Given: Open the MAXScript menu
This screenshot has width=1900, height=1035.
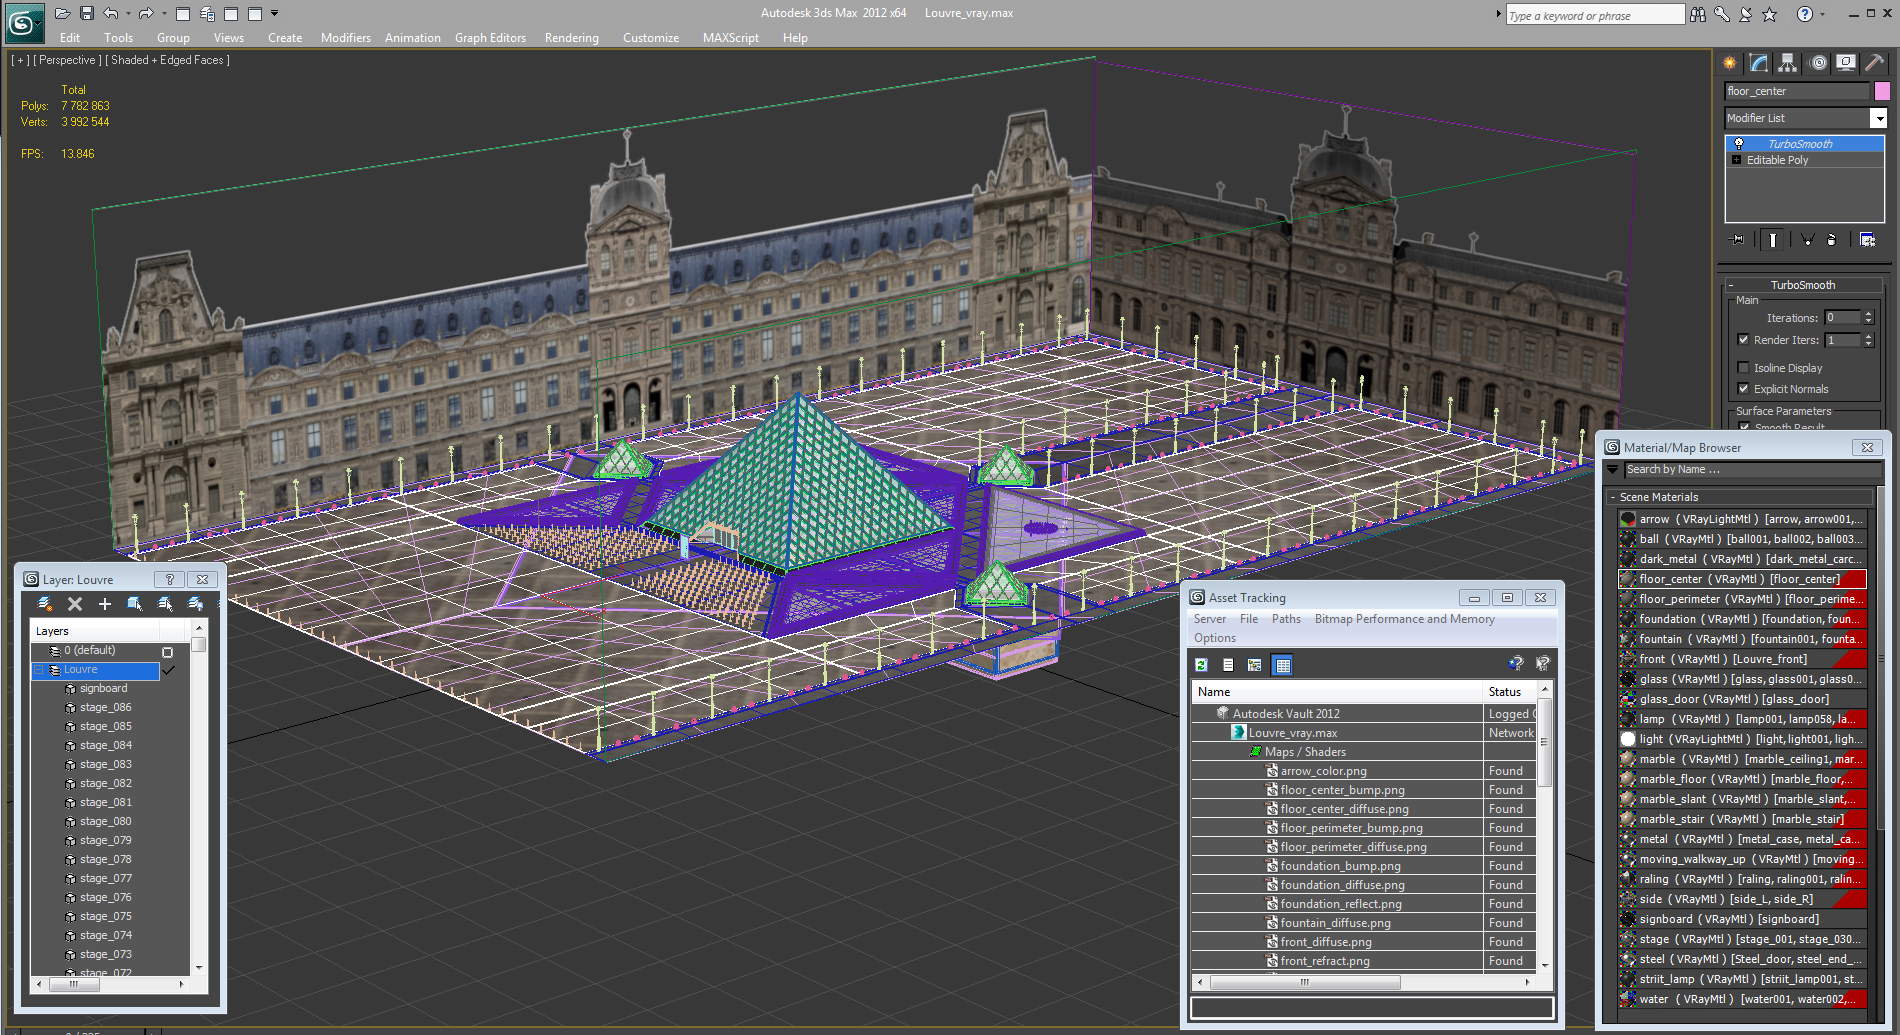Looking at the screenshot, I should click(731, 38).
